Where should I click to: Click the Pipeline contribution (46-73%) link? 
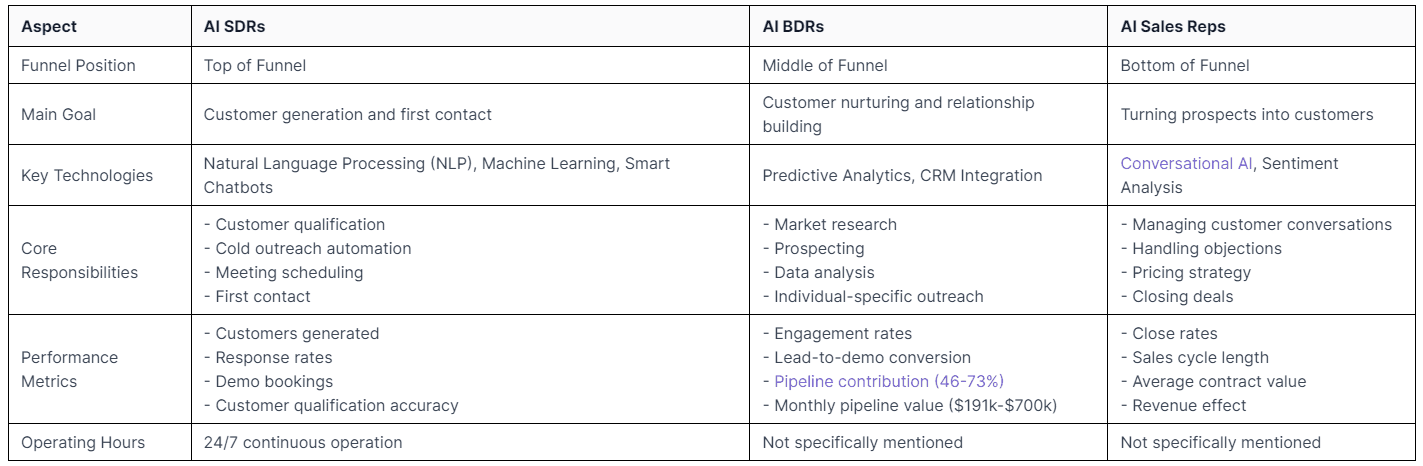[889, 381]
